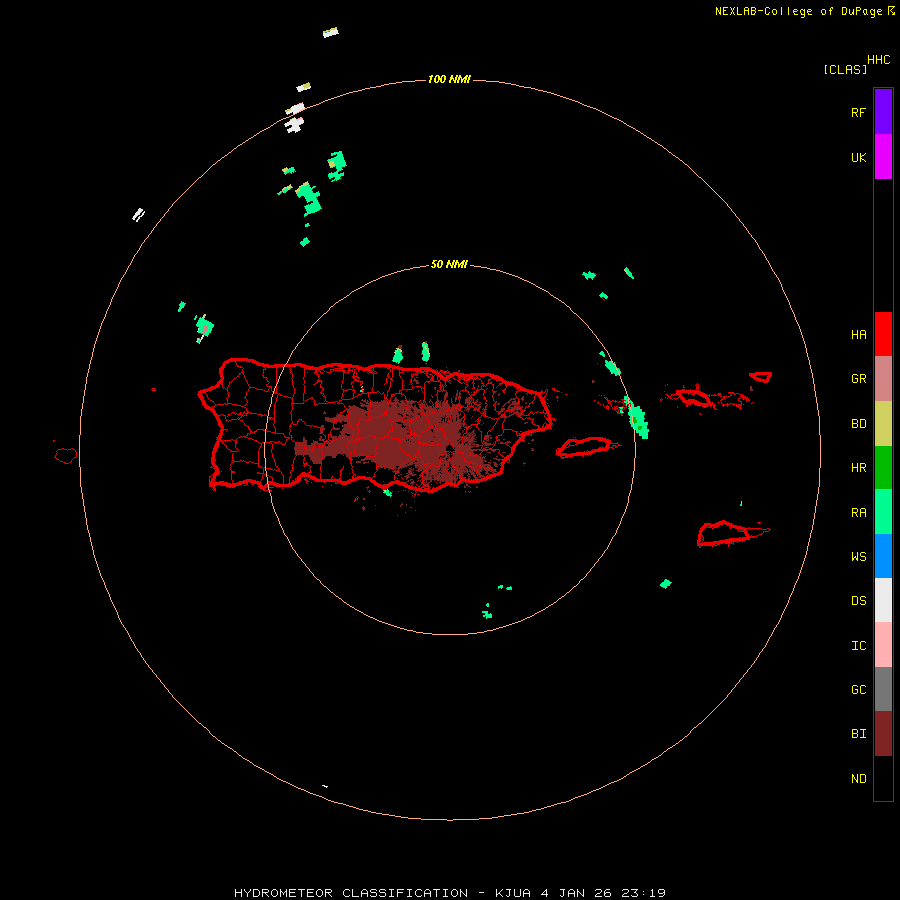Image resolution: width=900 pixels, height=900 pixels.
Task: Click the RF legend label
Action: [858, 113]
